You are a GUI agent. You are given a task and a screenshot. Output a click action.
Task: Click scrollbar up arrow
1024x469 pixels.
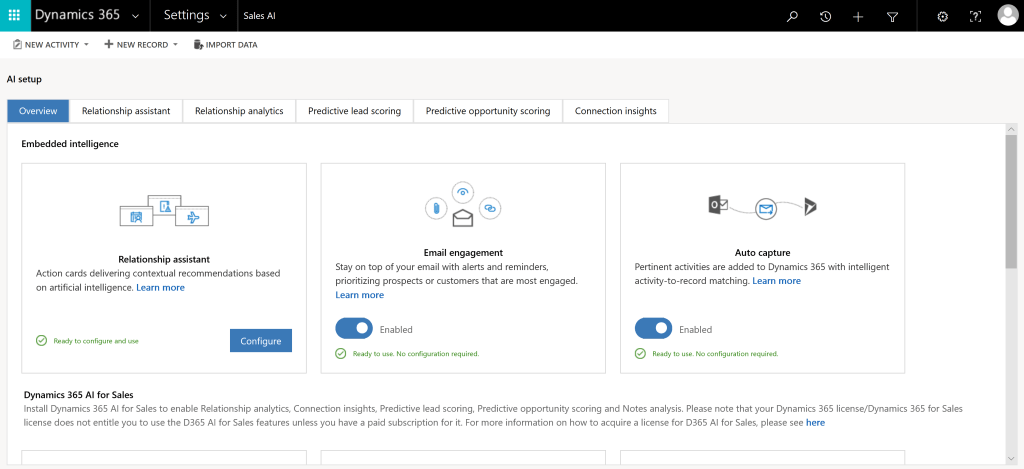pos(1011,129)
